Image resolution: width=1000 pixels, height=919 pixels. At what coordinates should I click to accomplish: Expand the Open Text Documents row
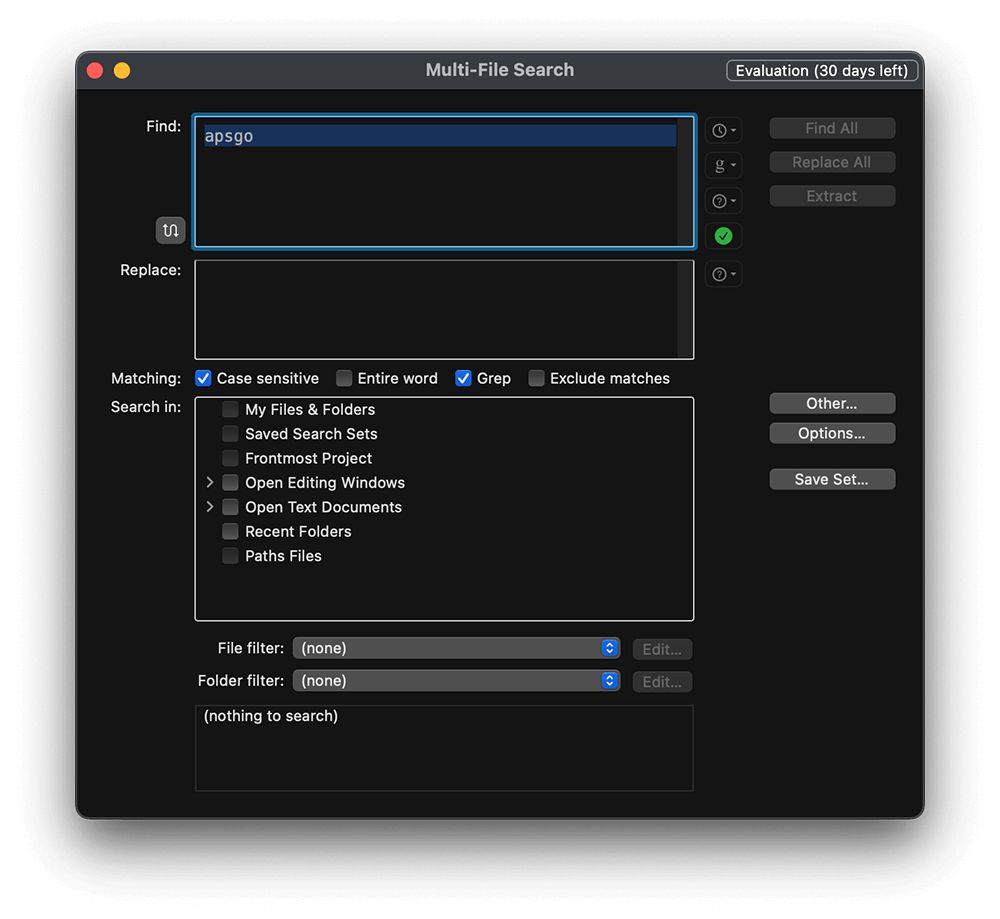tap(210, 507)
